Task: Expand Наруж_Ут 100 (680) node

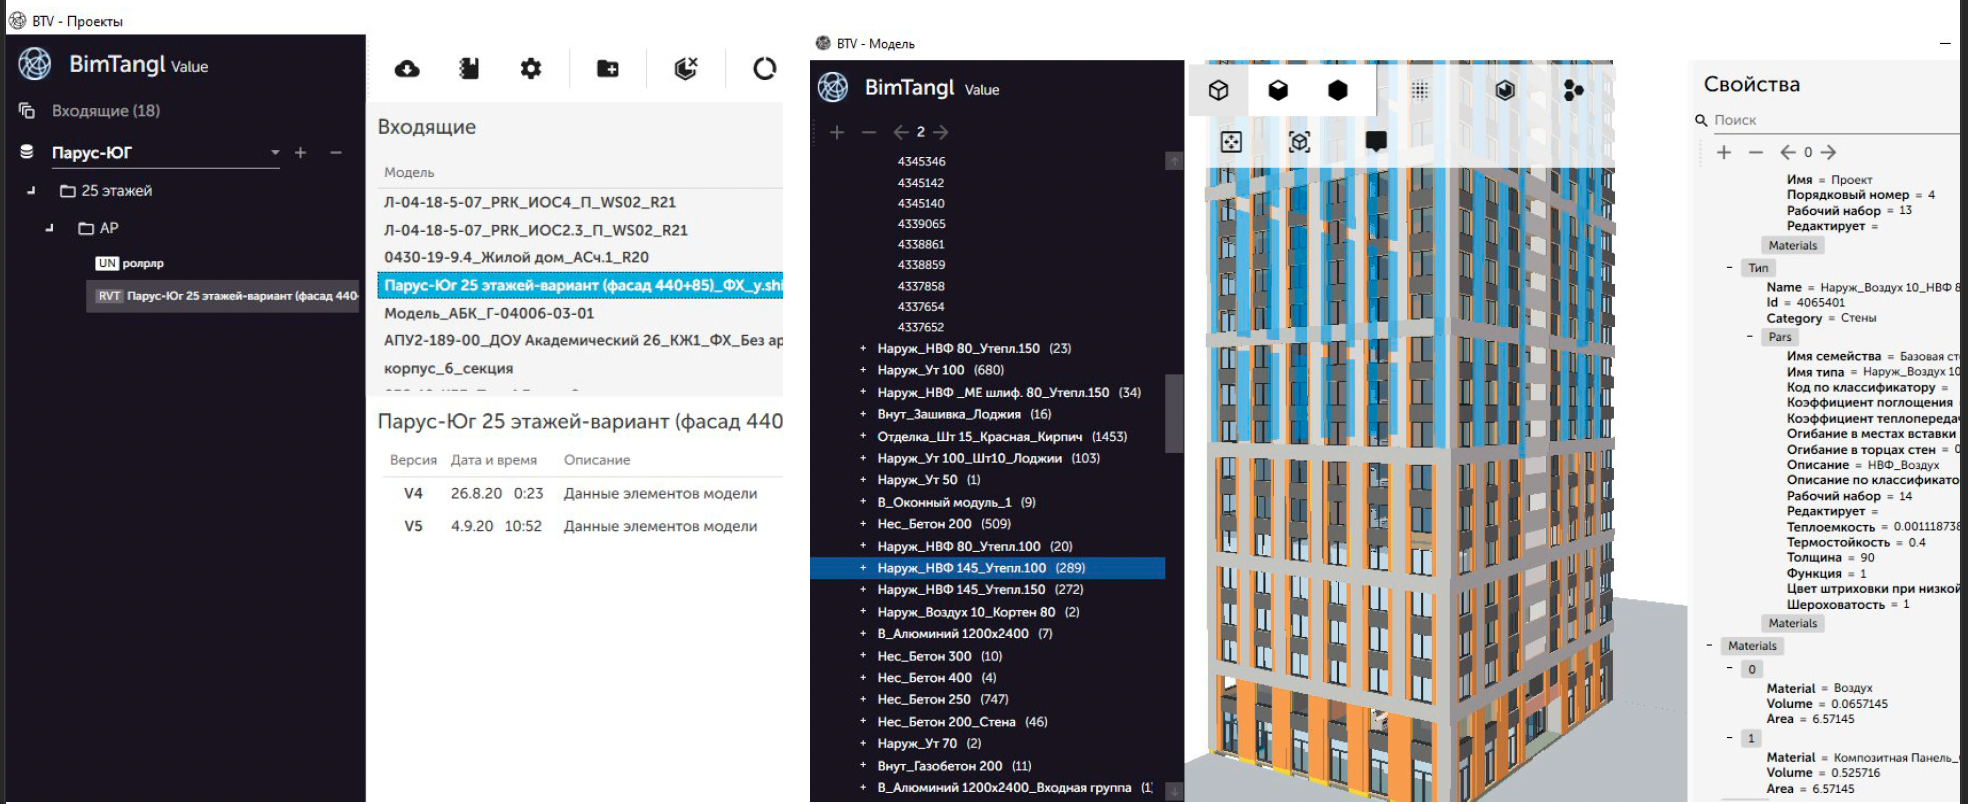Action: tap(863, 370)
